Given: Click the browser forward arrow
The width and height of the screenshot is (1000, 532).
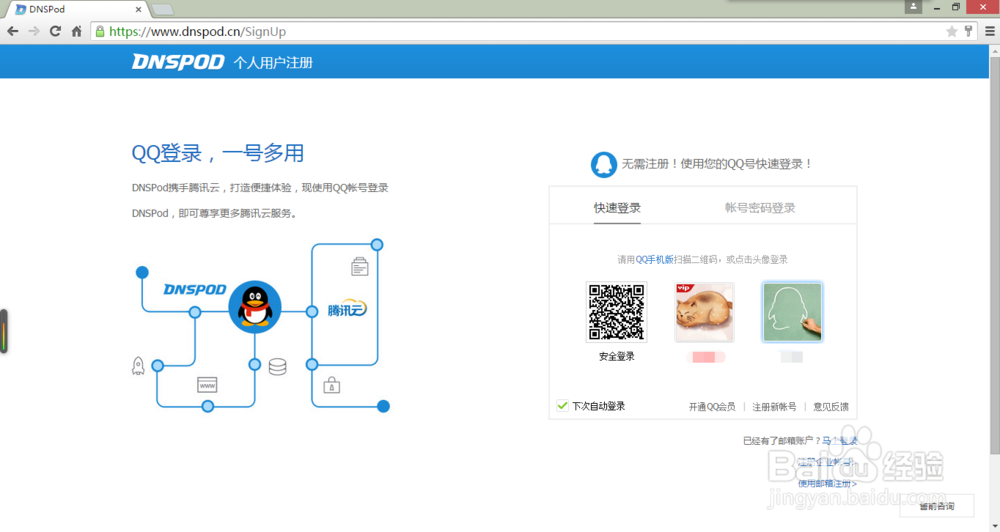Looking at the screenshot, I should coord(34,31).
